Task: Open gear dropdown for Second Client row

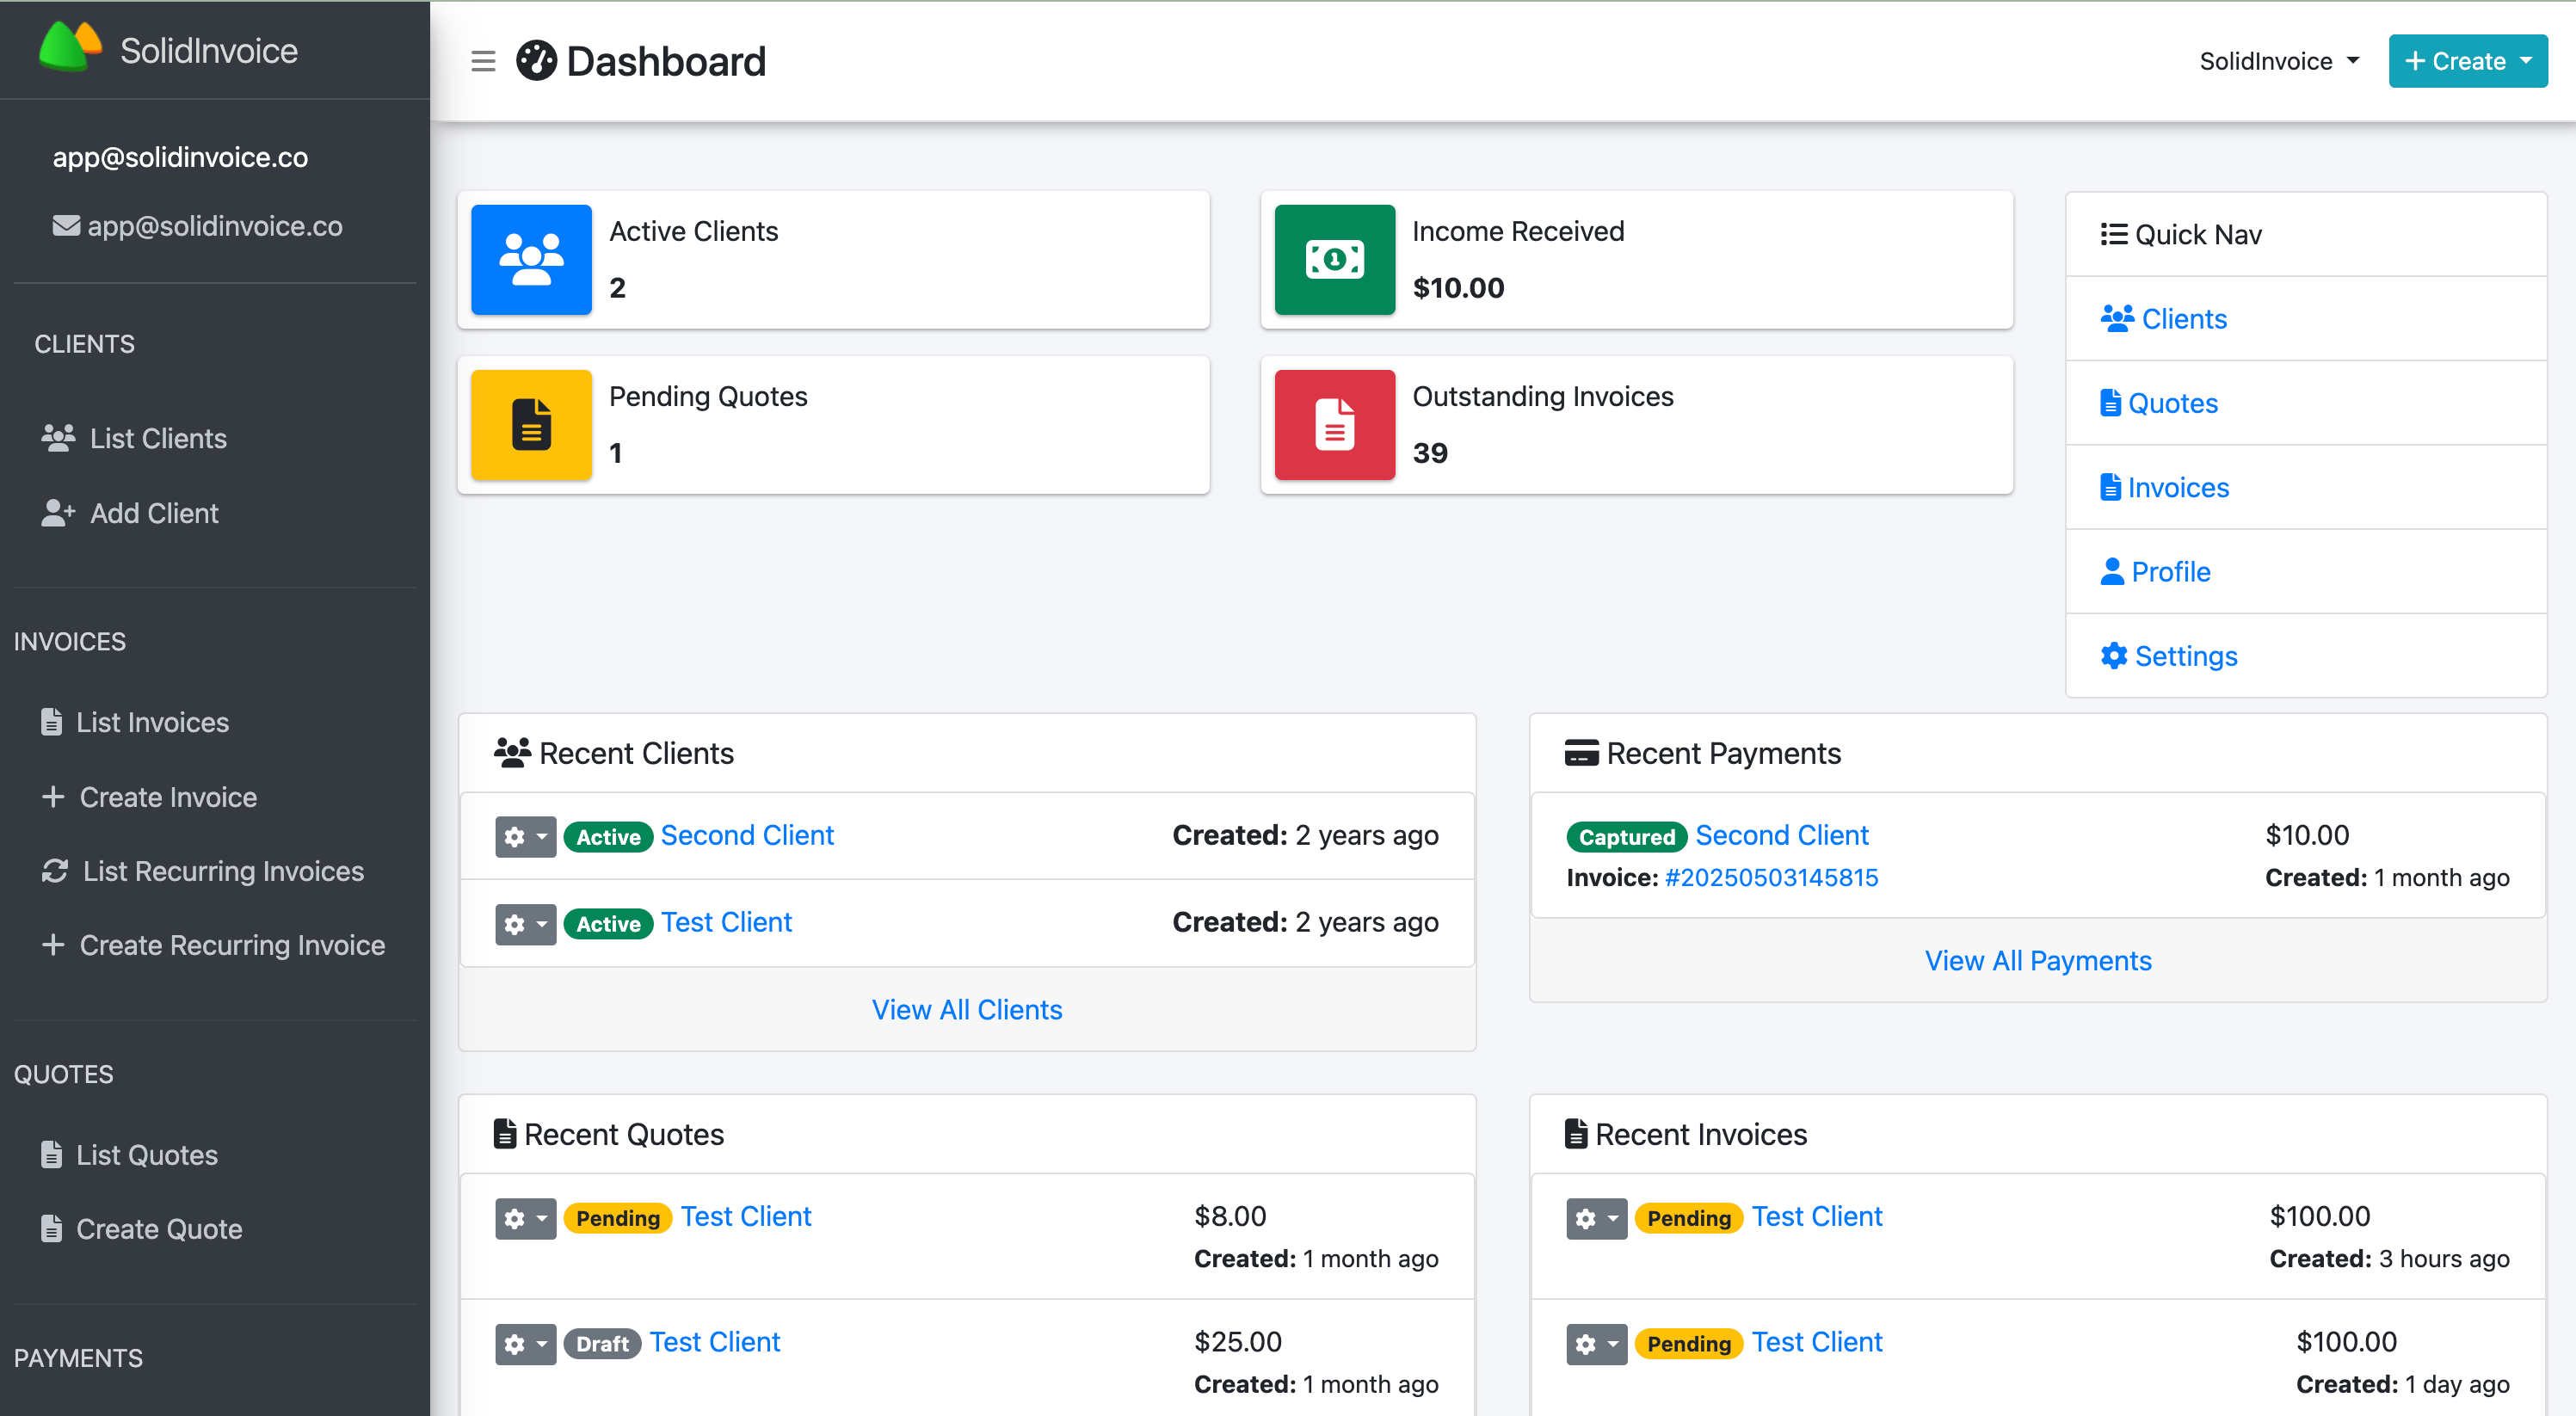Action: 525,837
